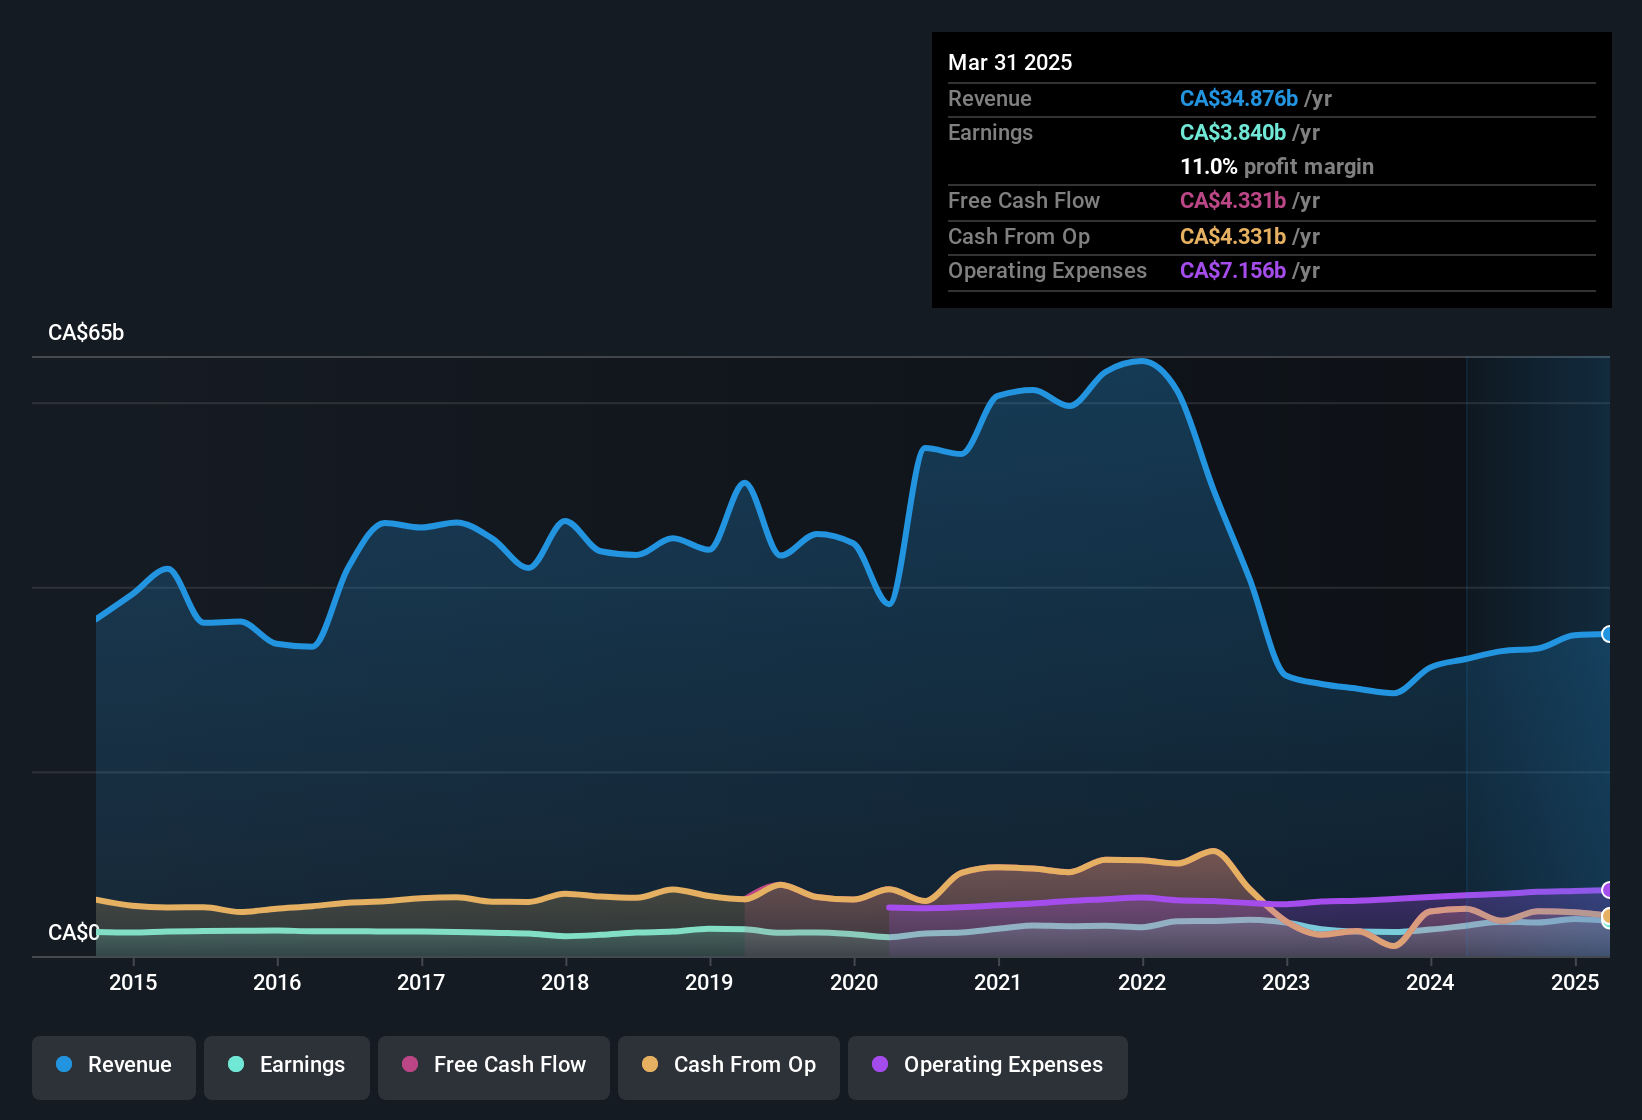
Task: Expand the Free Cash Flow legend entry
Action: tap(493, 1066)
